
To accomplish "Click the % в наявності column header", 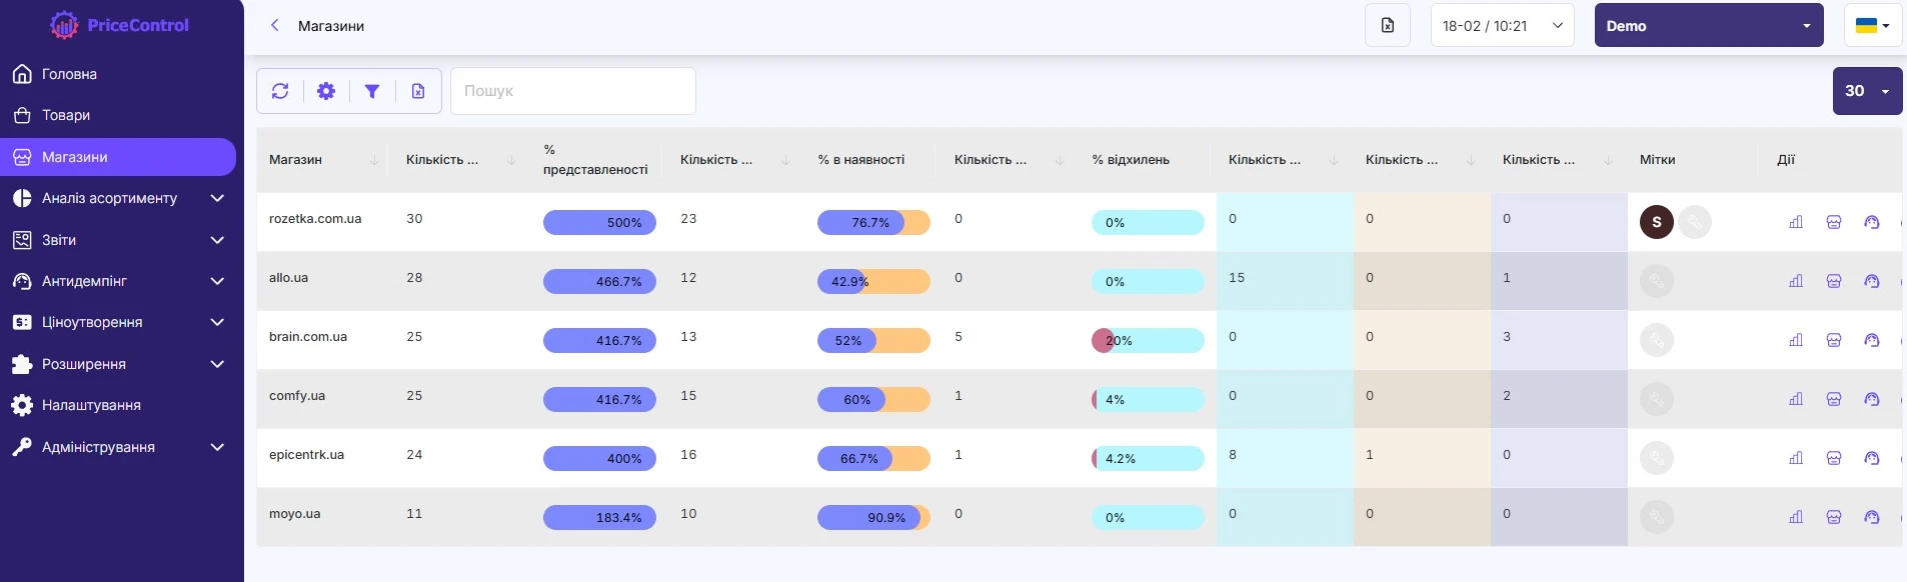I will [x=861, y=160].
